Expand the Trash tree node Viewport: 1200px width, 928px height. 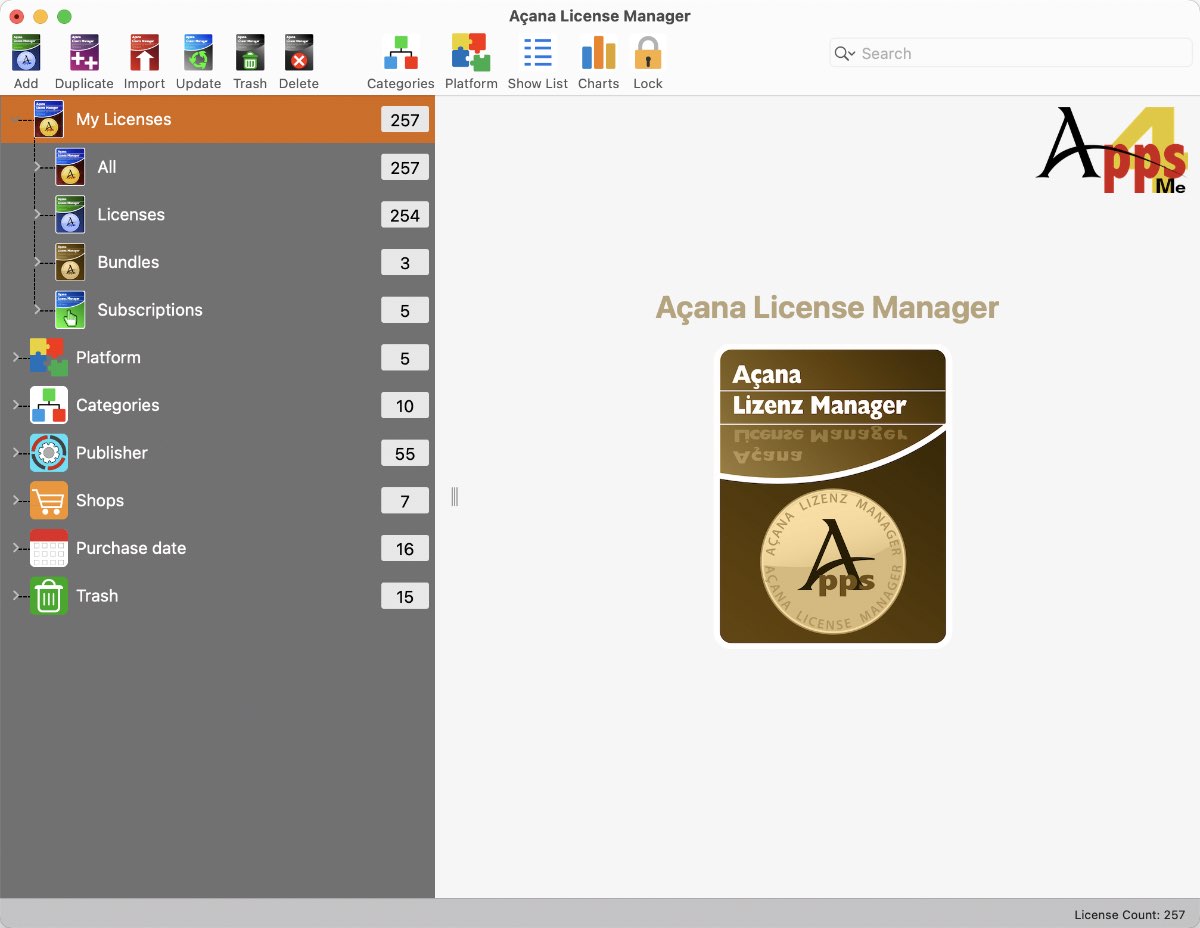click(15, 596)
